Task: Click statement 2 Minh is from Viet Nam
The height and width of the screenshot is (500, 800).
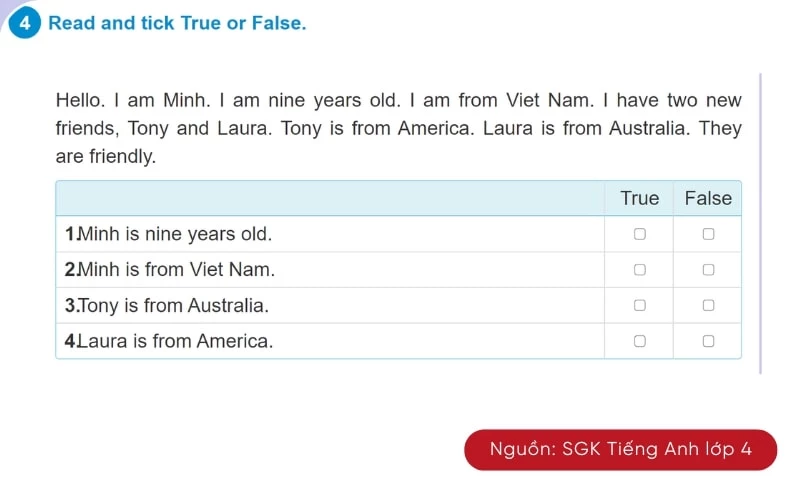Action: 169,269
